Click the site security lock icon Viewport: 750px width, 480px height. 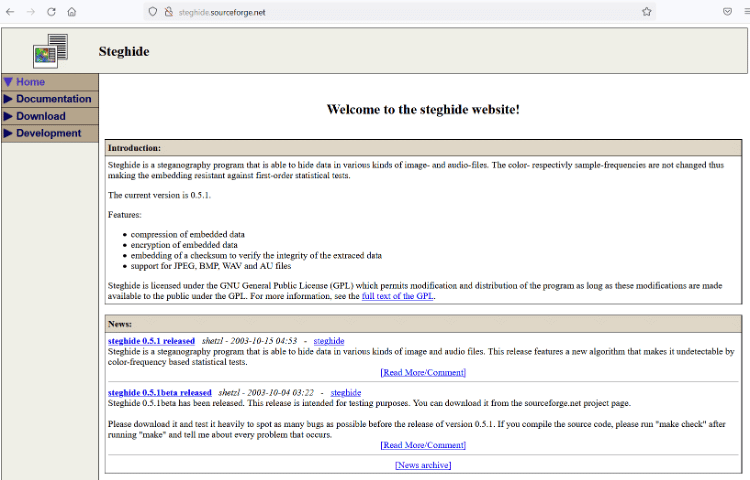click(168, 12)
